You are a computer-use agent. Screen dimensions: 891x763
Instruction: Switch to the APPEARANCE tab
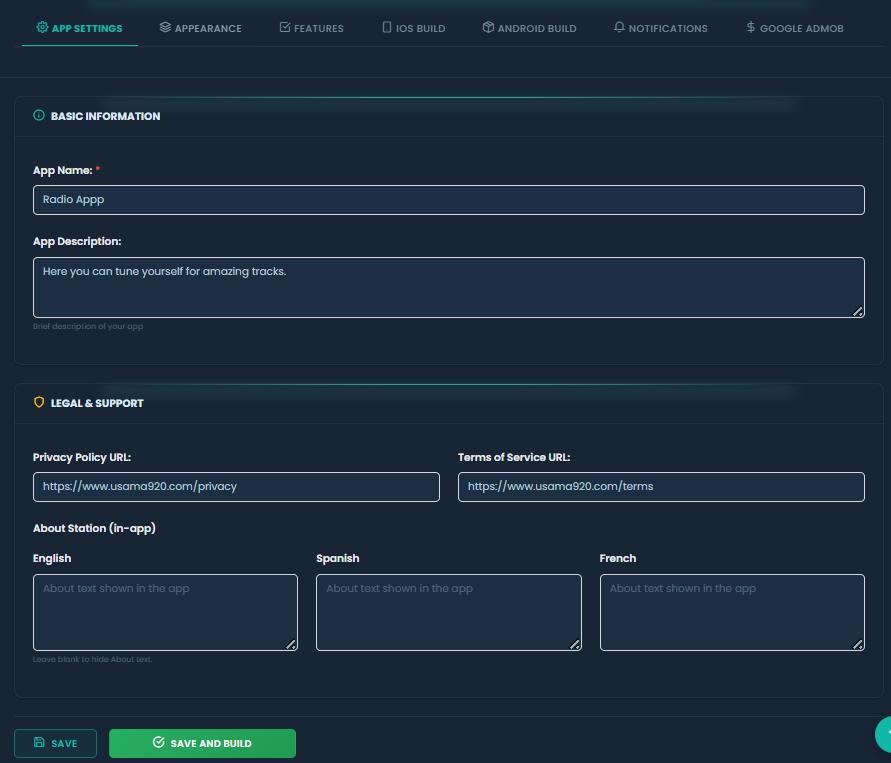tap(200, 28)
